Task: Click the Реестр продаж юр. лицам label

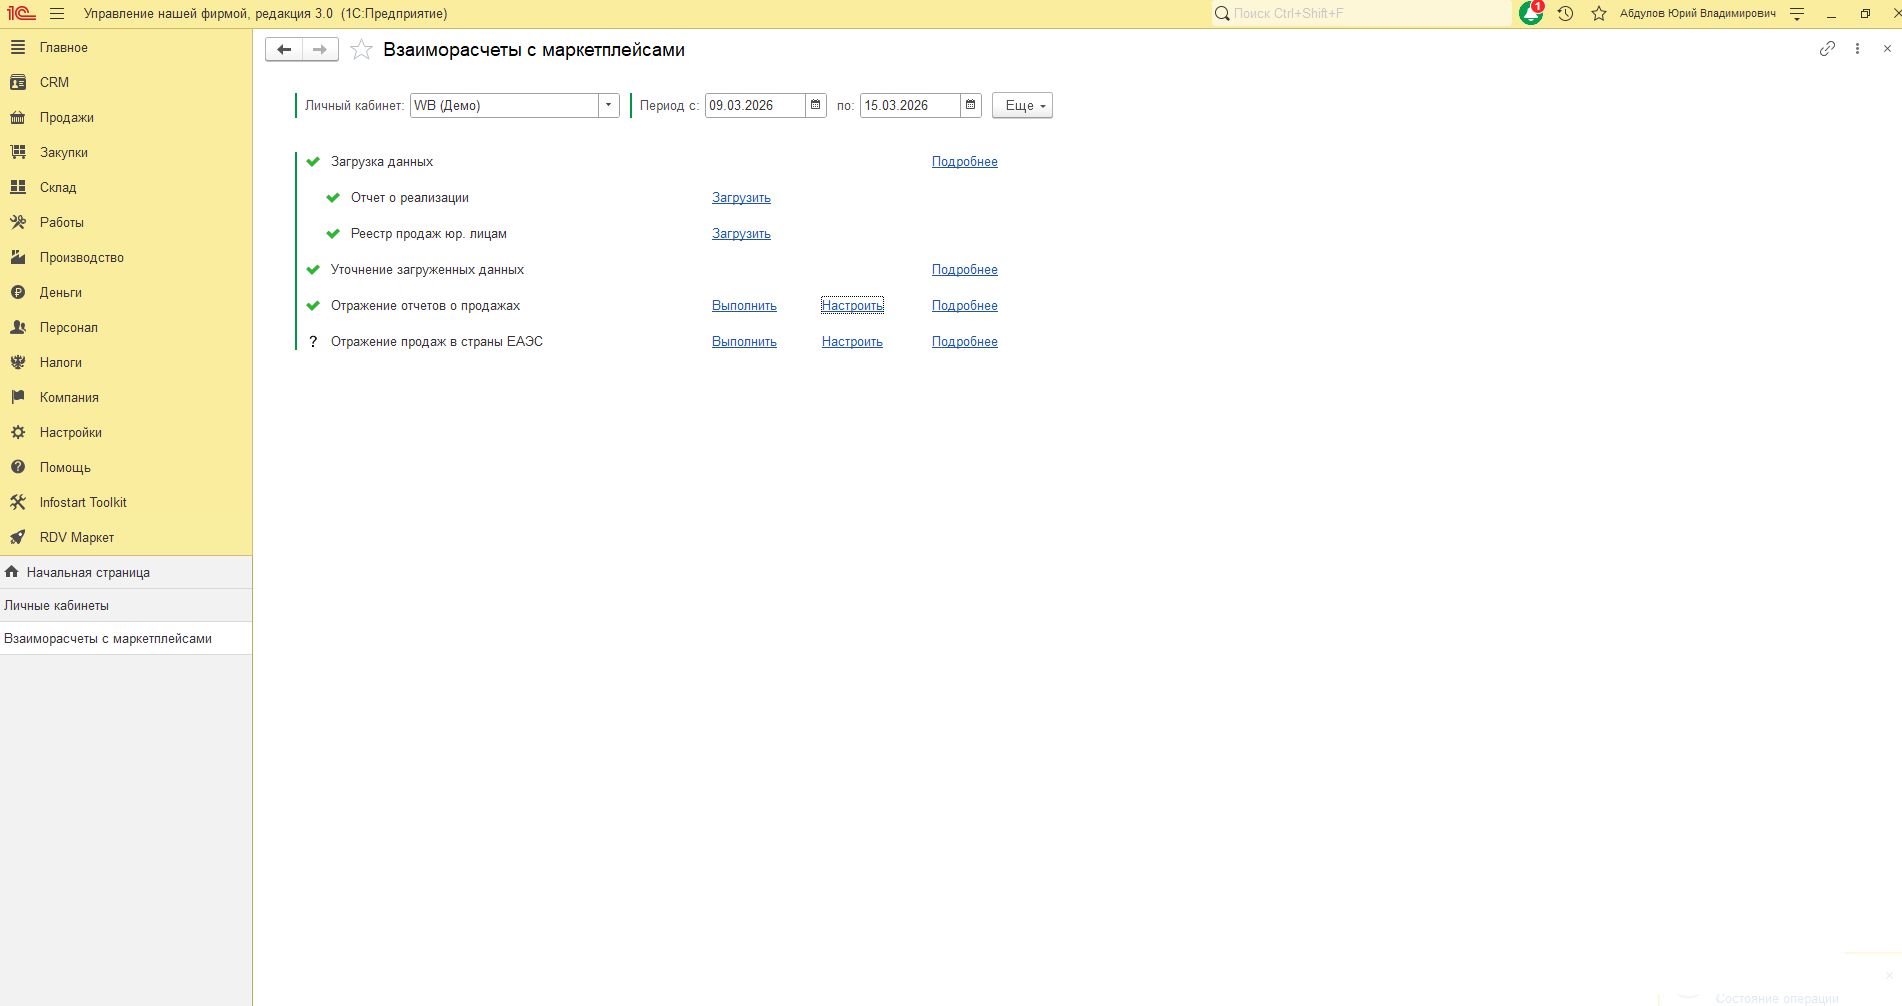Action: (x=429, y=234)
